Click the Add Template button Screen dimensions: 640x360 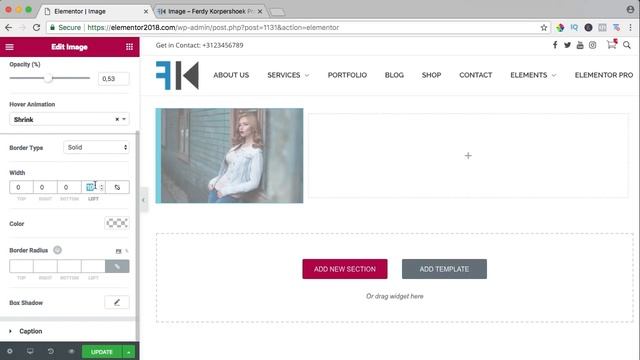point(444,269)
